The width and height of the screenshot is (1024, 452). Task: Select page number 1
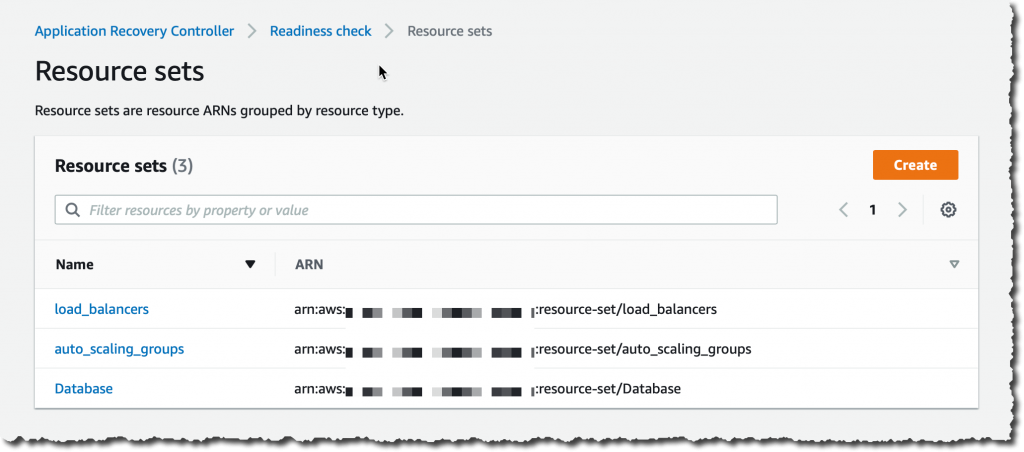coord(872,210)
